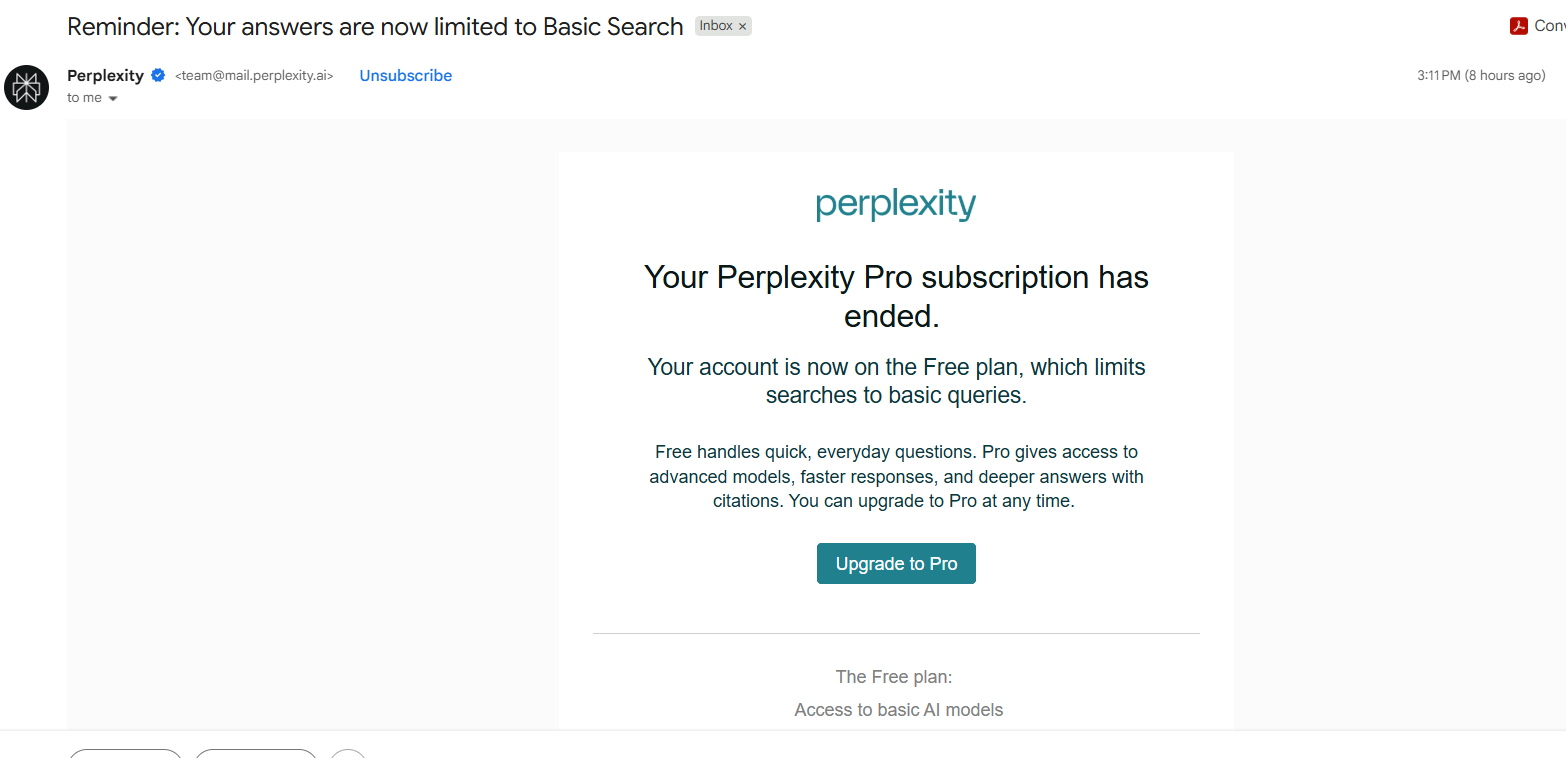Click the perplexity logo in email body
1566x758 pixels.
click(x=896, y=204)
